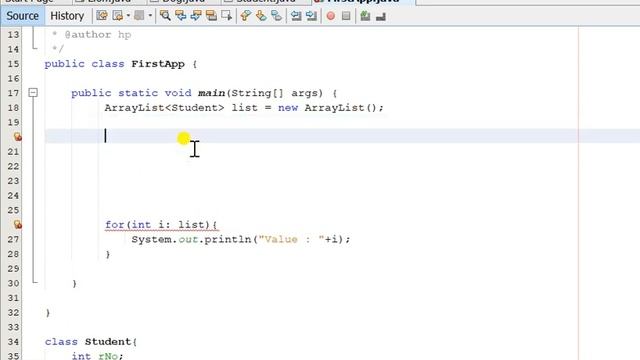Click the Back navigation icon
The image size is (640, 360).
pyautogui.click(x=118, y=16)
